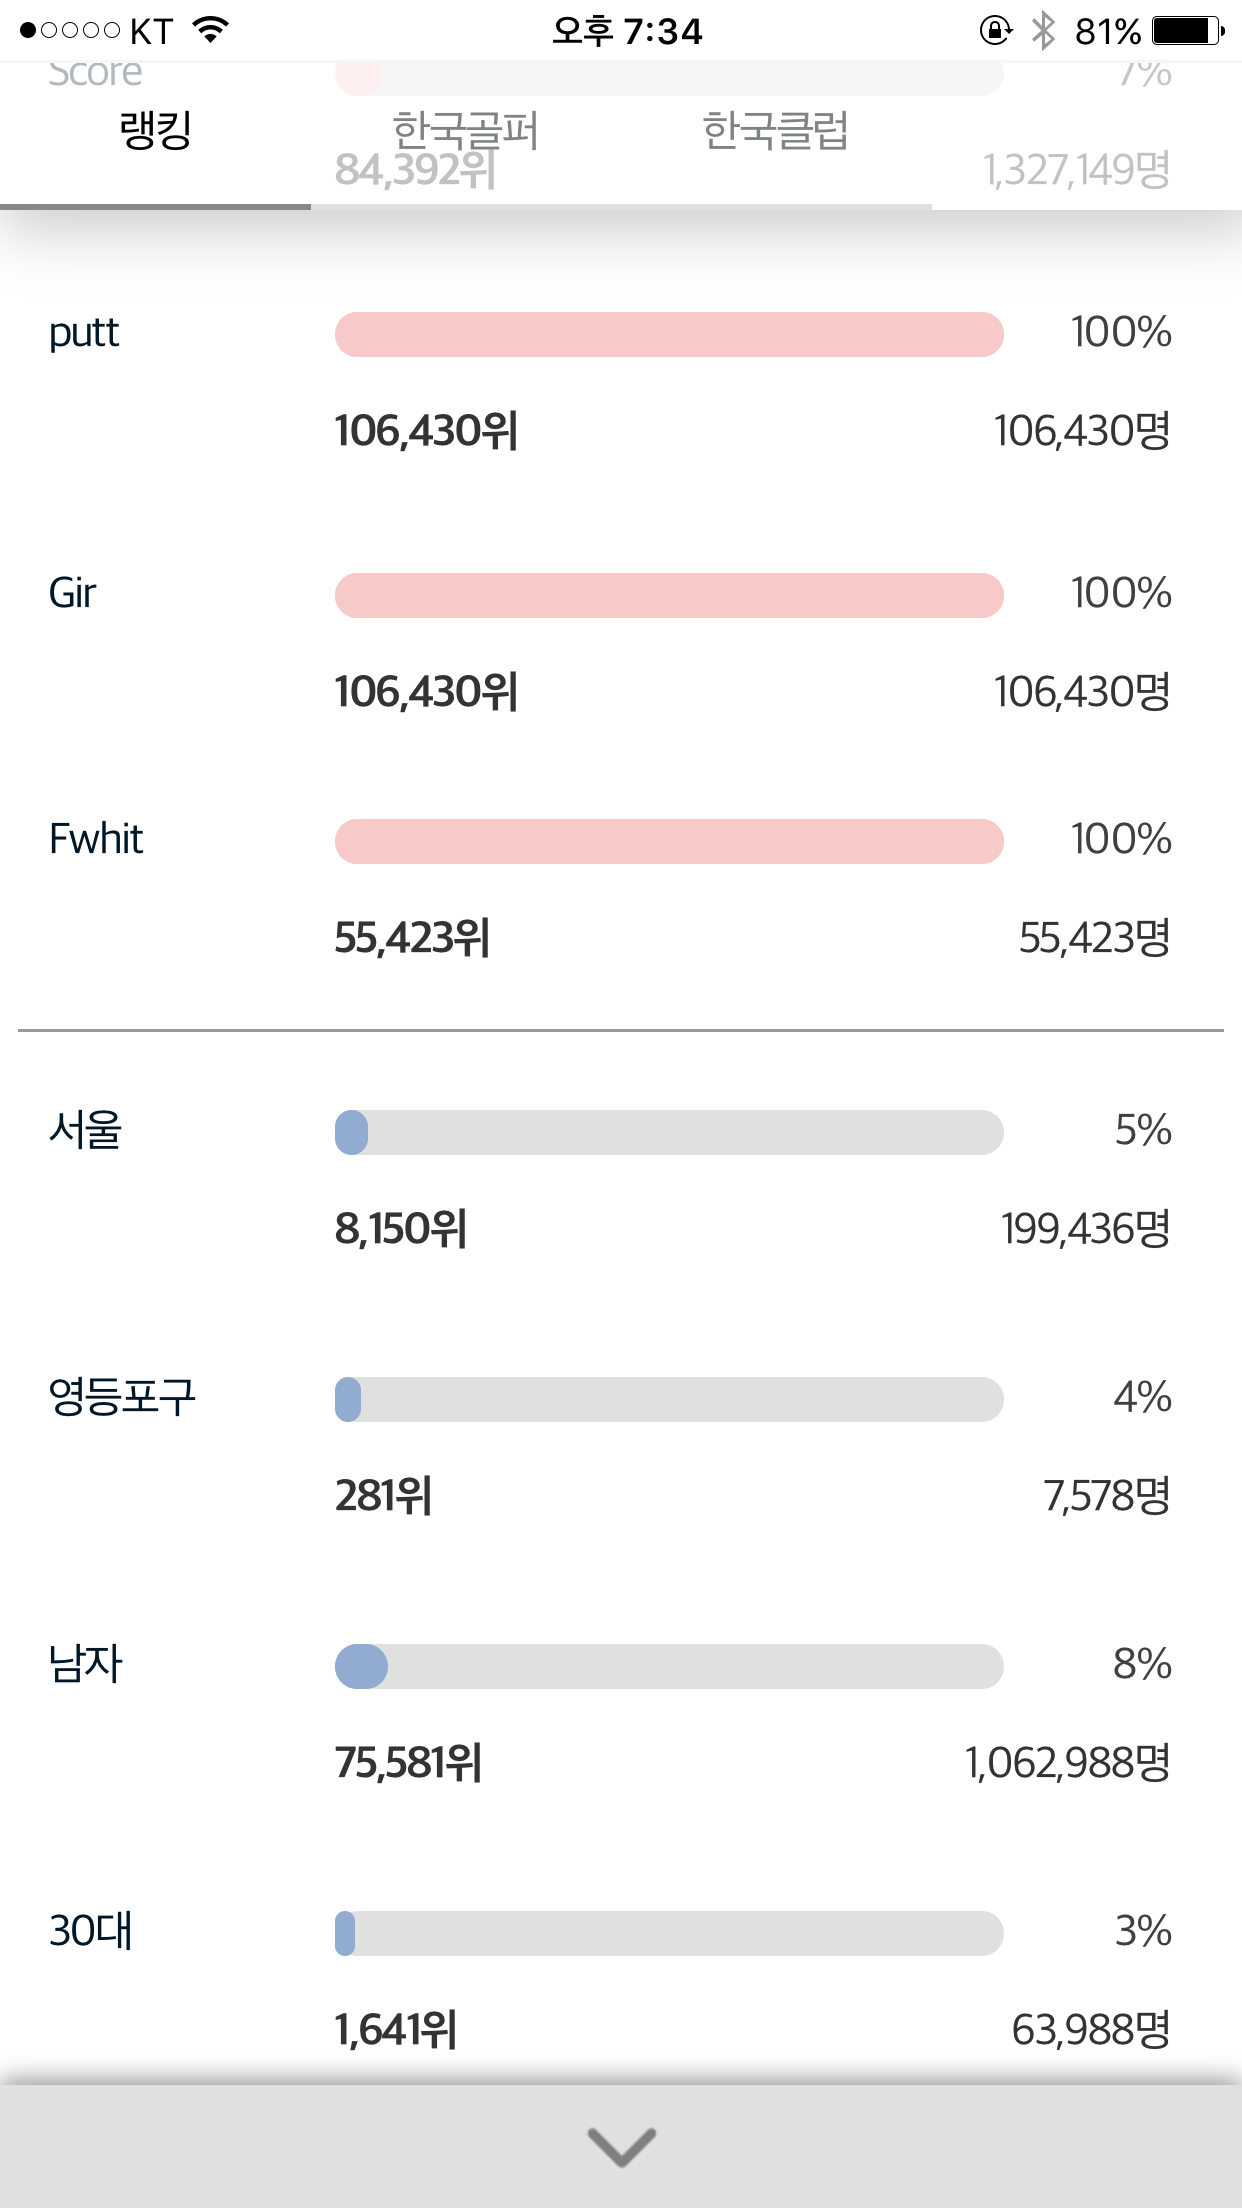Image resolution: width=1242 pixels, height=2208 pixels.
Task: Tap the Gir ranking bar
Action: pos(668,595)
